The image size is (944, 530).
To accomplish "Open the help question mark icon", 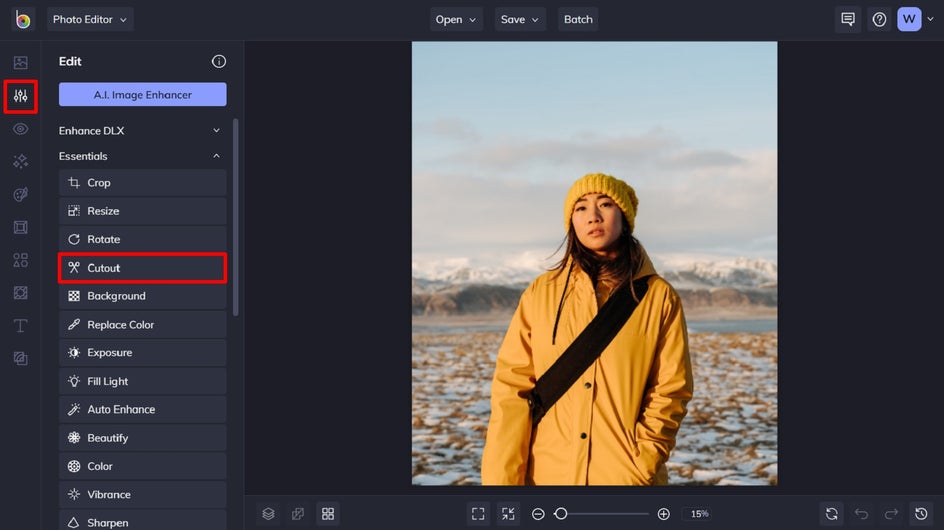I will point(879,19).
